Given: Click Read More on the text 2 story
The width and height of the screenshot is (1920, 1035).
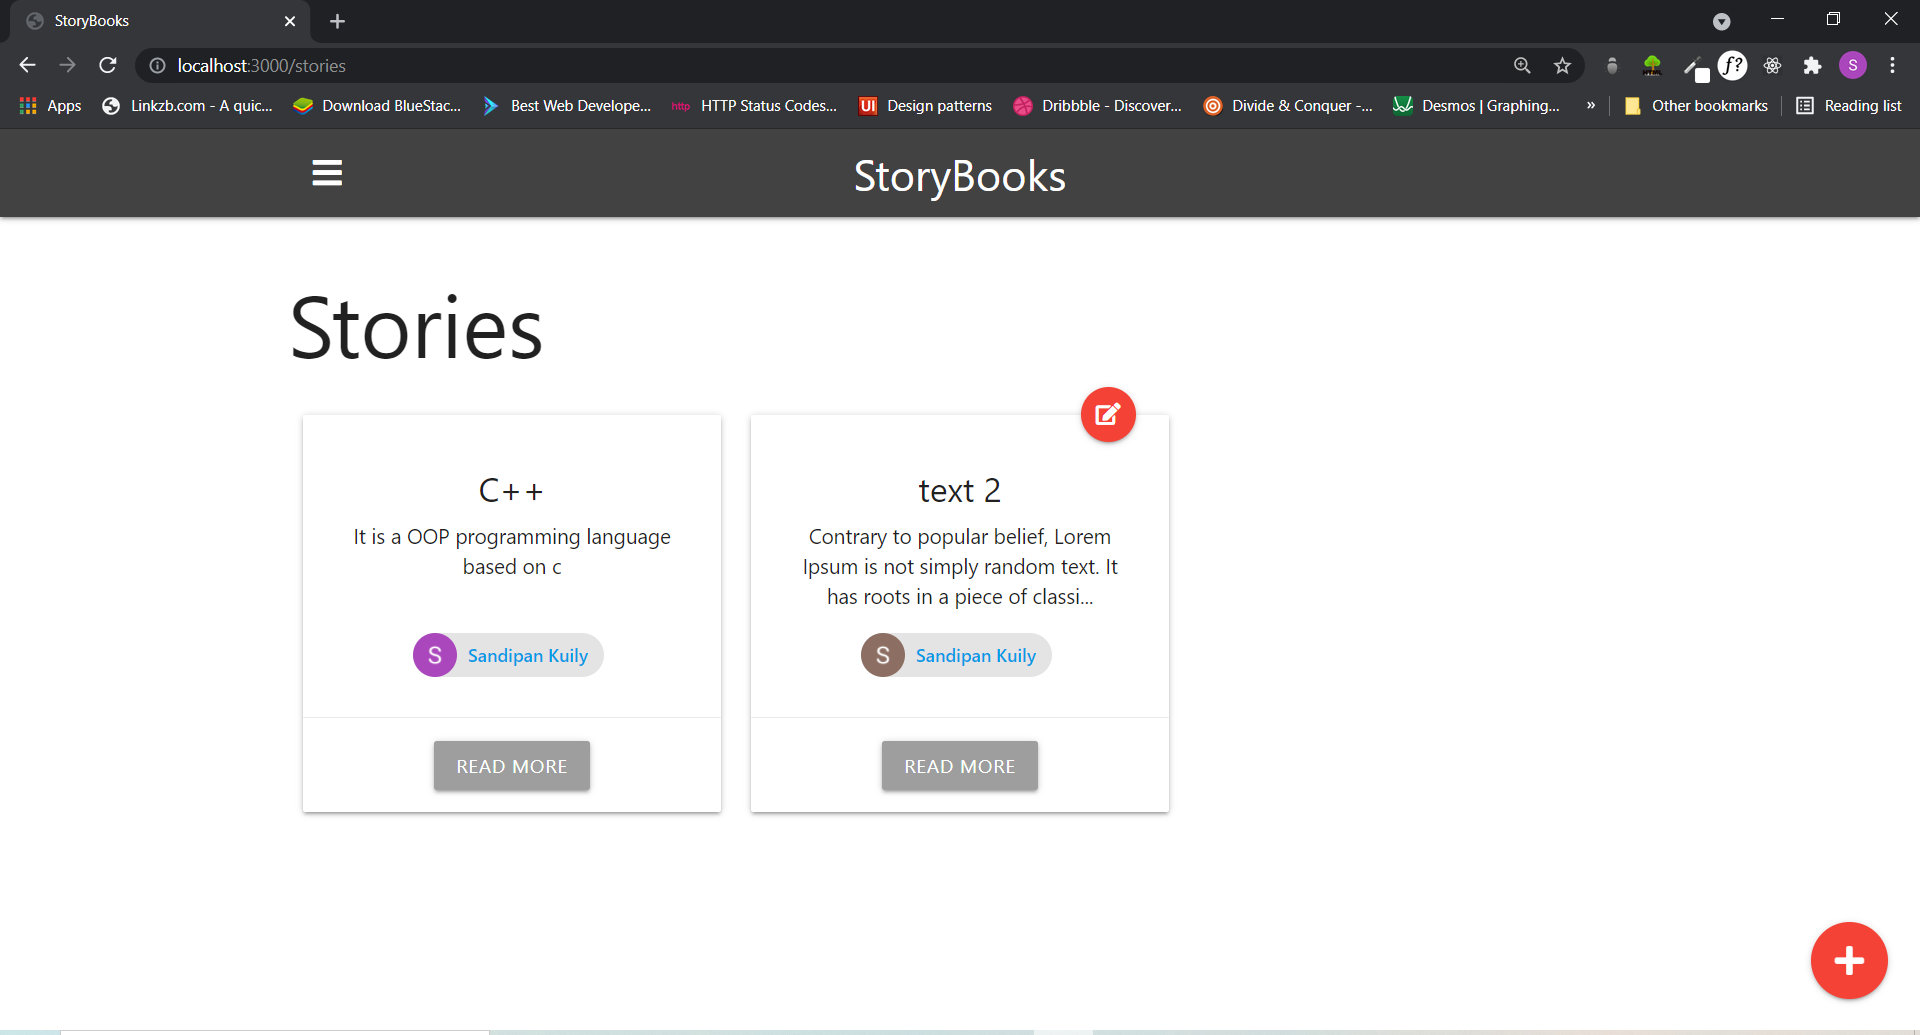Looking at the screenshot, I should [x=960, y=766].
